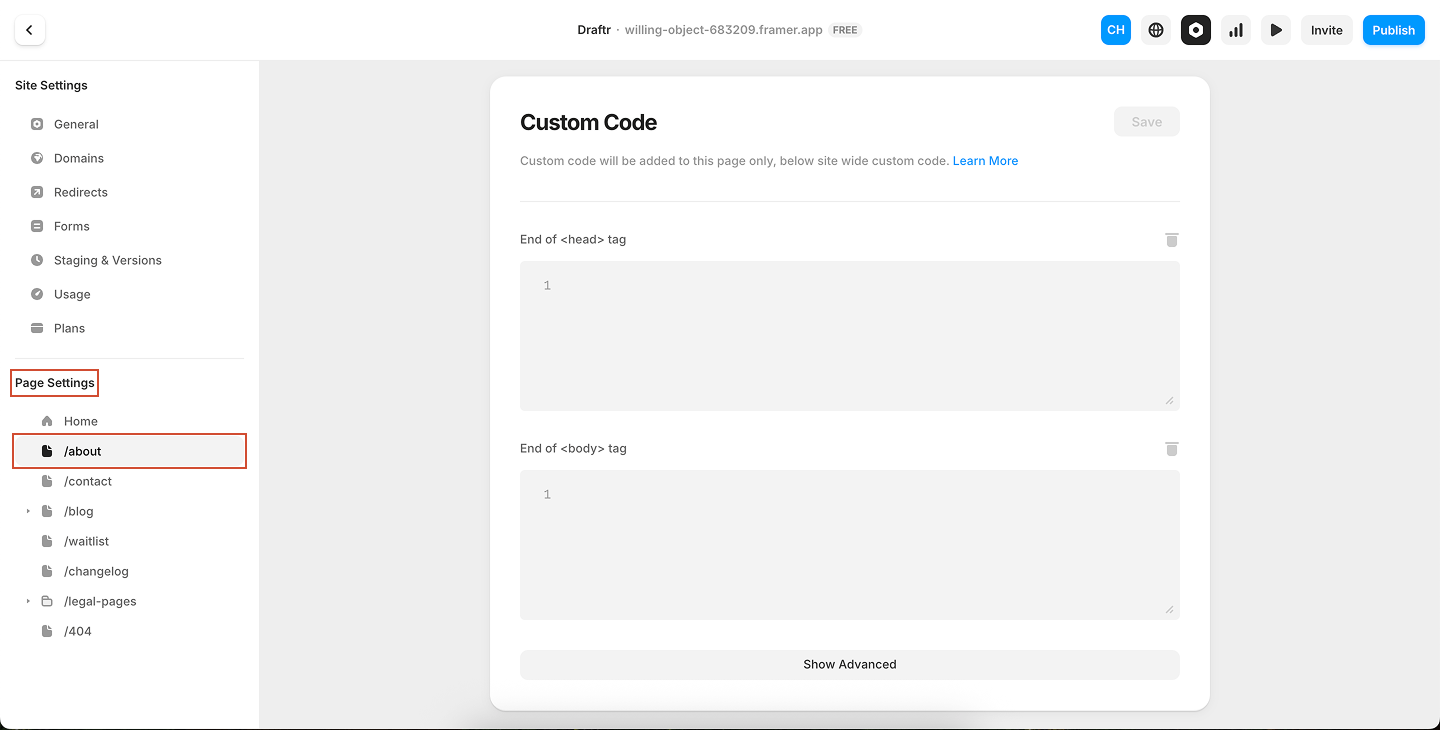Click the Site Settings heading

click(51, 85)
